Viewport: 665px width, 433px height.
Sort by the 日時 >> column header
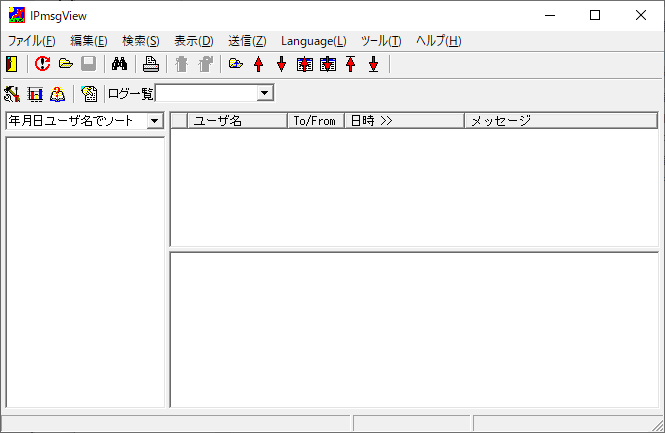pos(405,121)
